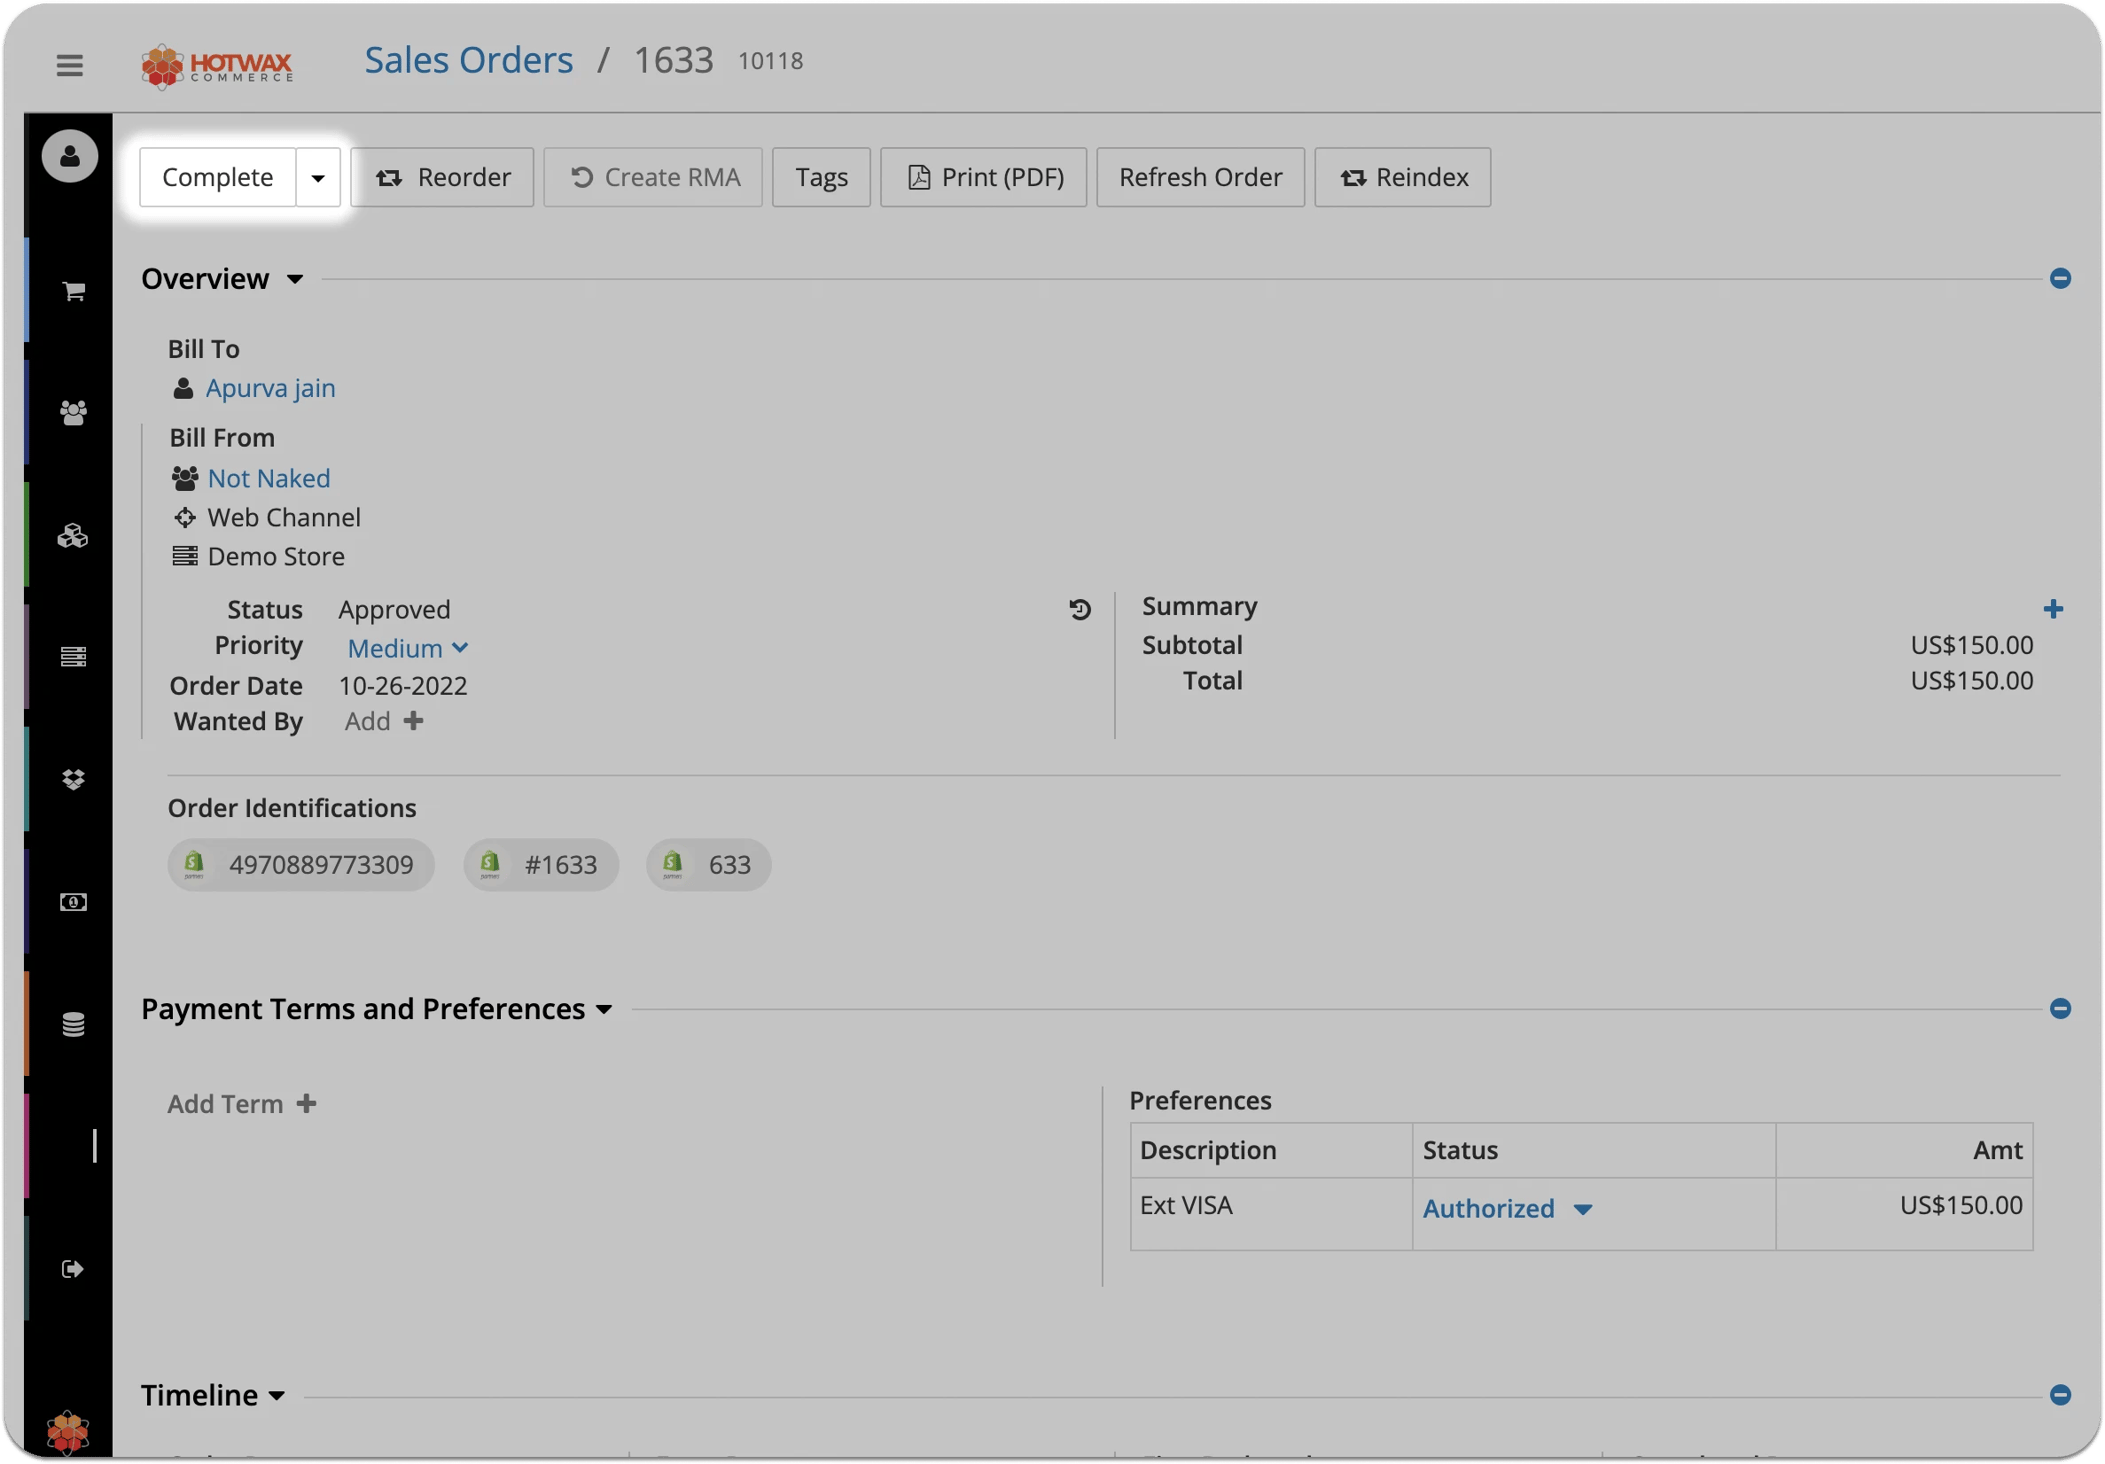The height and width of the screenshot is (1464, 2105).
Task: Select the Web Channel text
Action: pos(284,517)
